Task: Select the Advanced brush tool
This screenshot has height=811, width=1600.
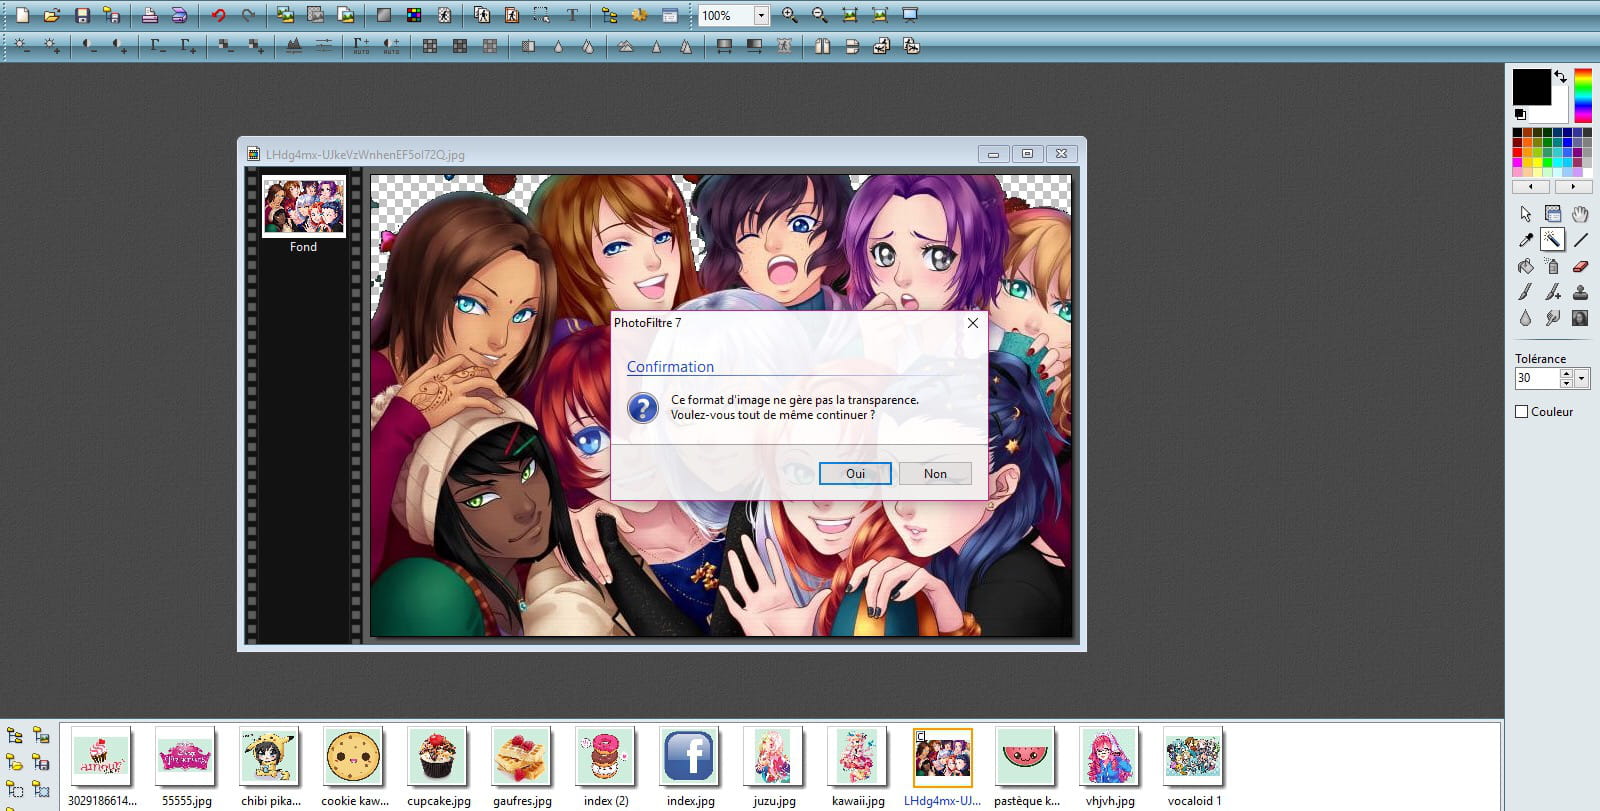Action: point(1552,292)
